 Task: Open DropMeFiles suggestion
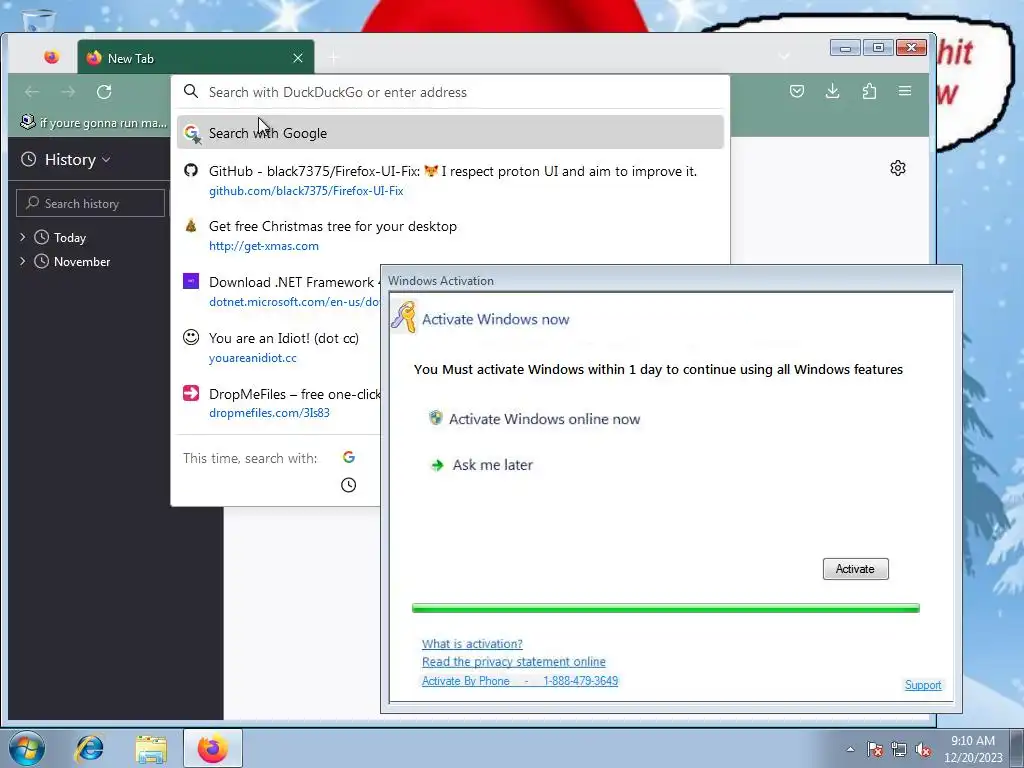[x=279, y=403]
